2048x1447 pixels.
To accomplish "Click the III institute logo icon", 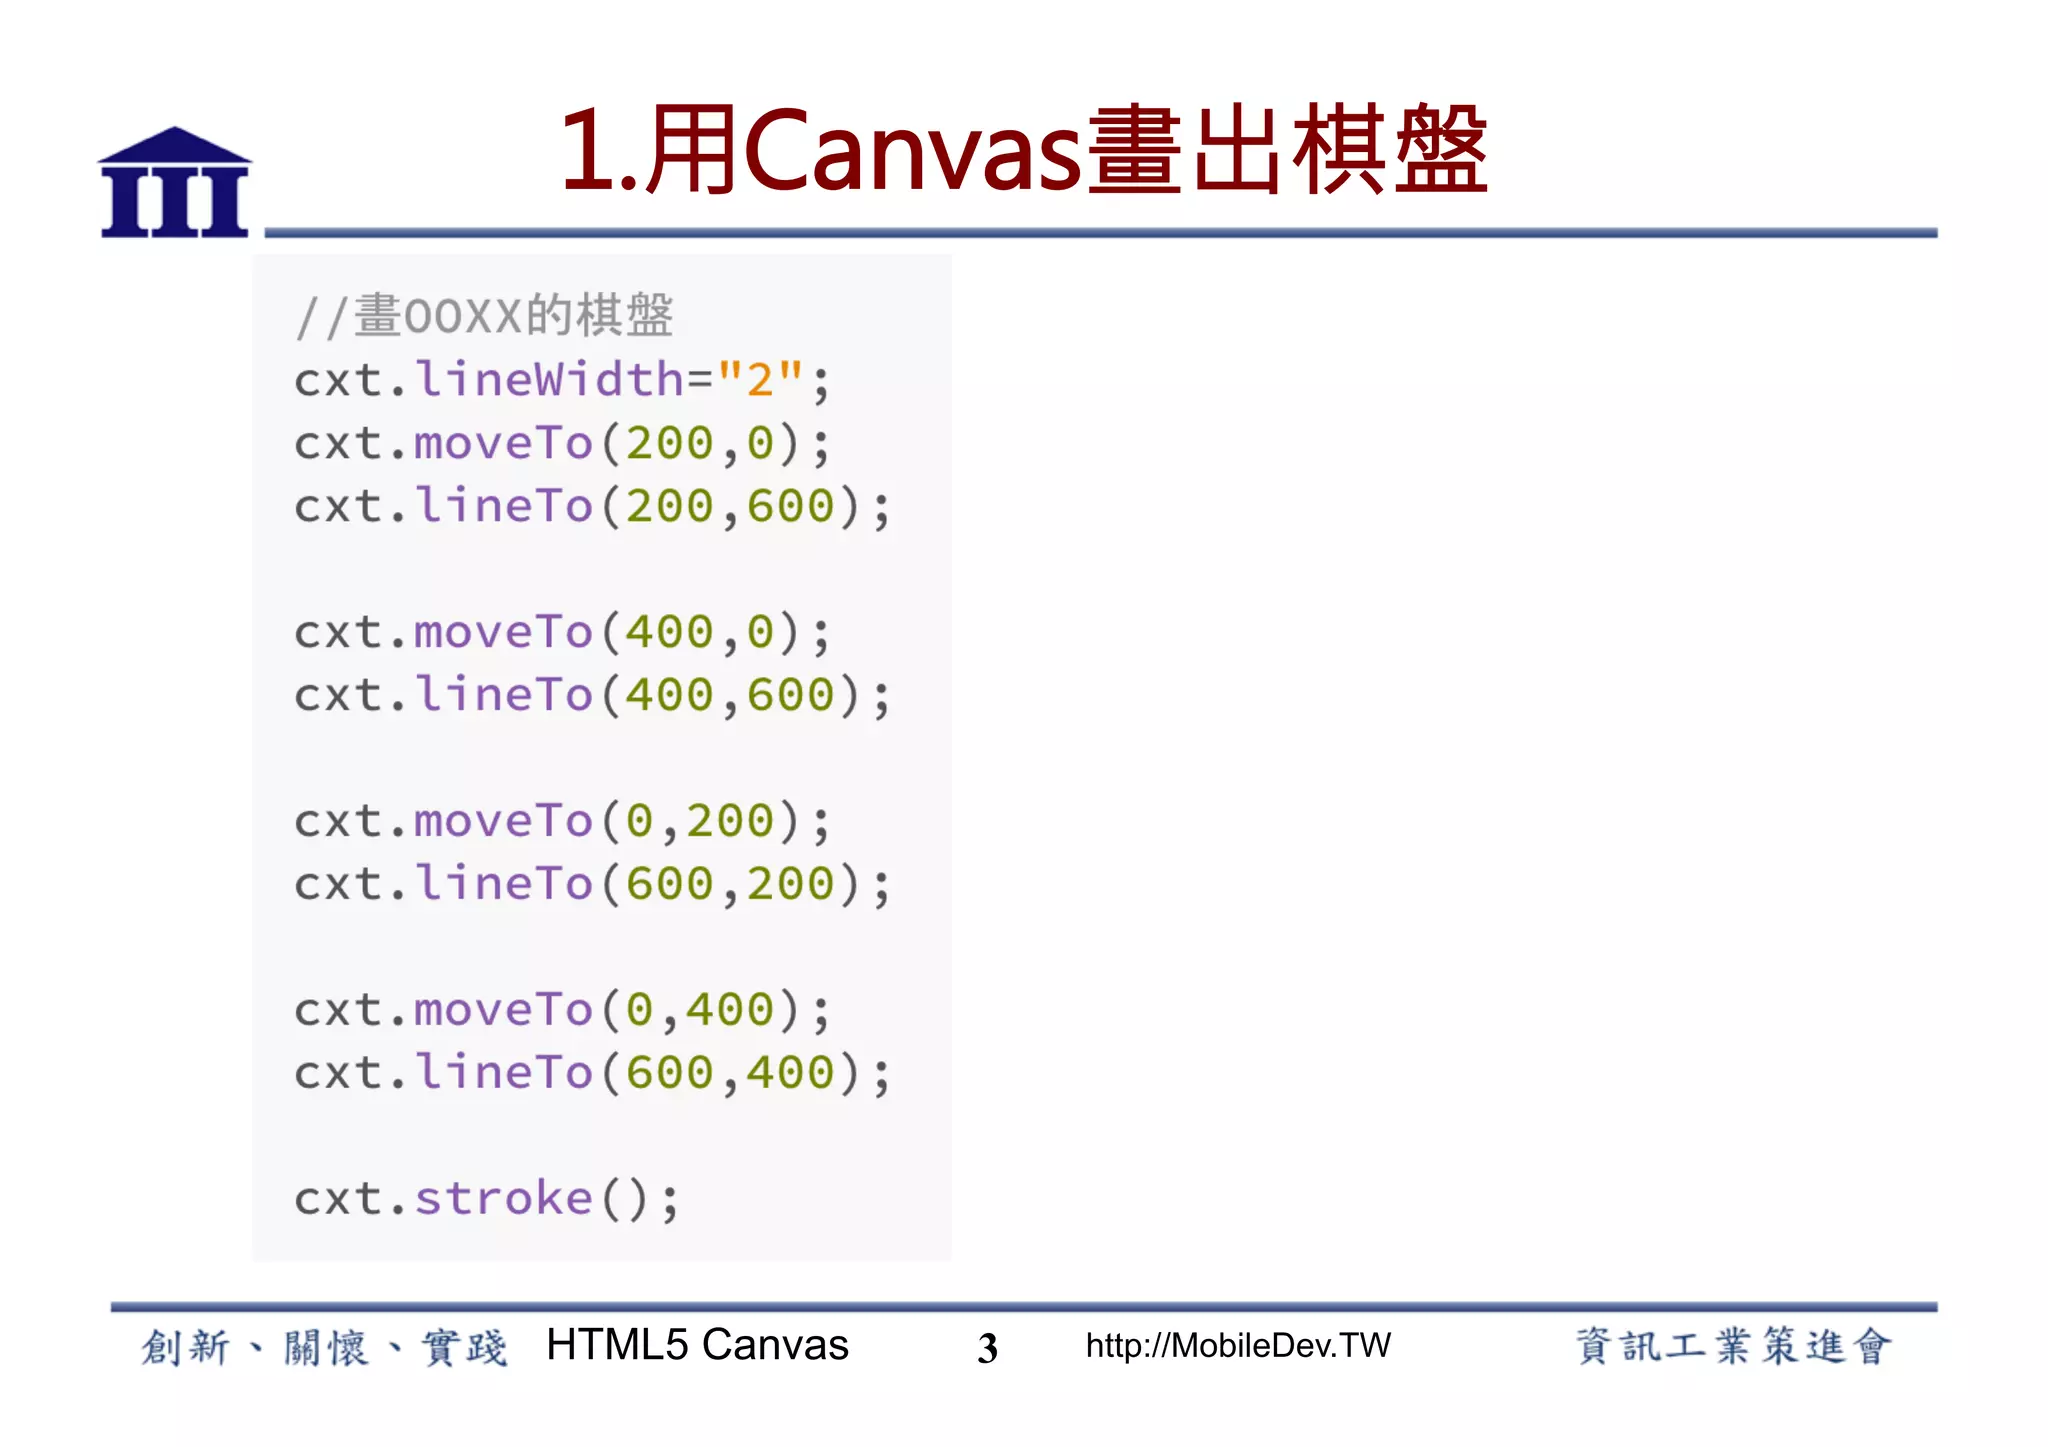I will pyautogui.click(x=175, y=182).
